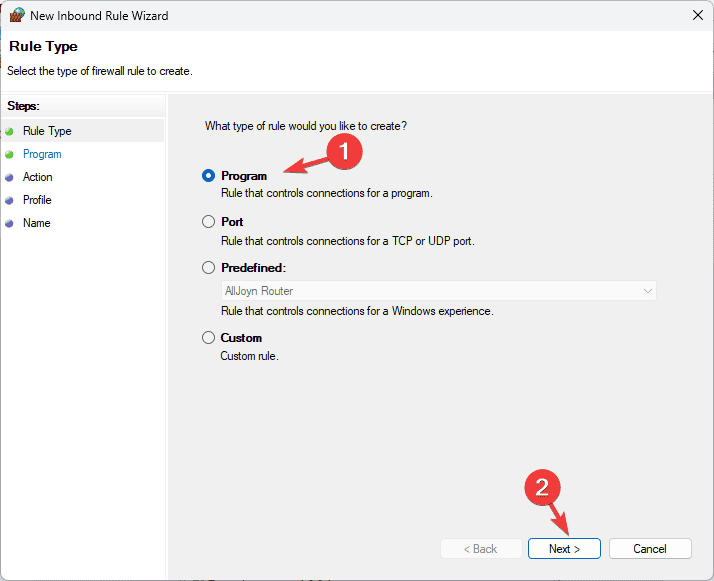The image size is (714, 581).
Task: Cancel the New Inbound Rule Wizard
Action: coord(650,548)
